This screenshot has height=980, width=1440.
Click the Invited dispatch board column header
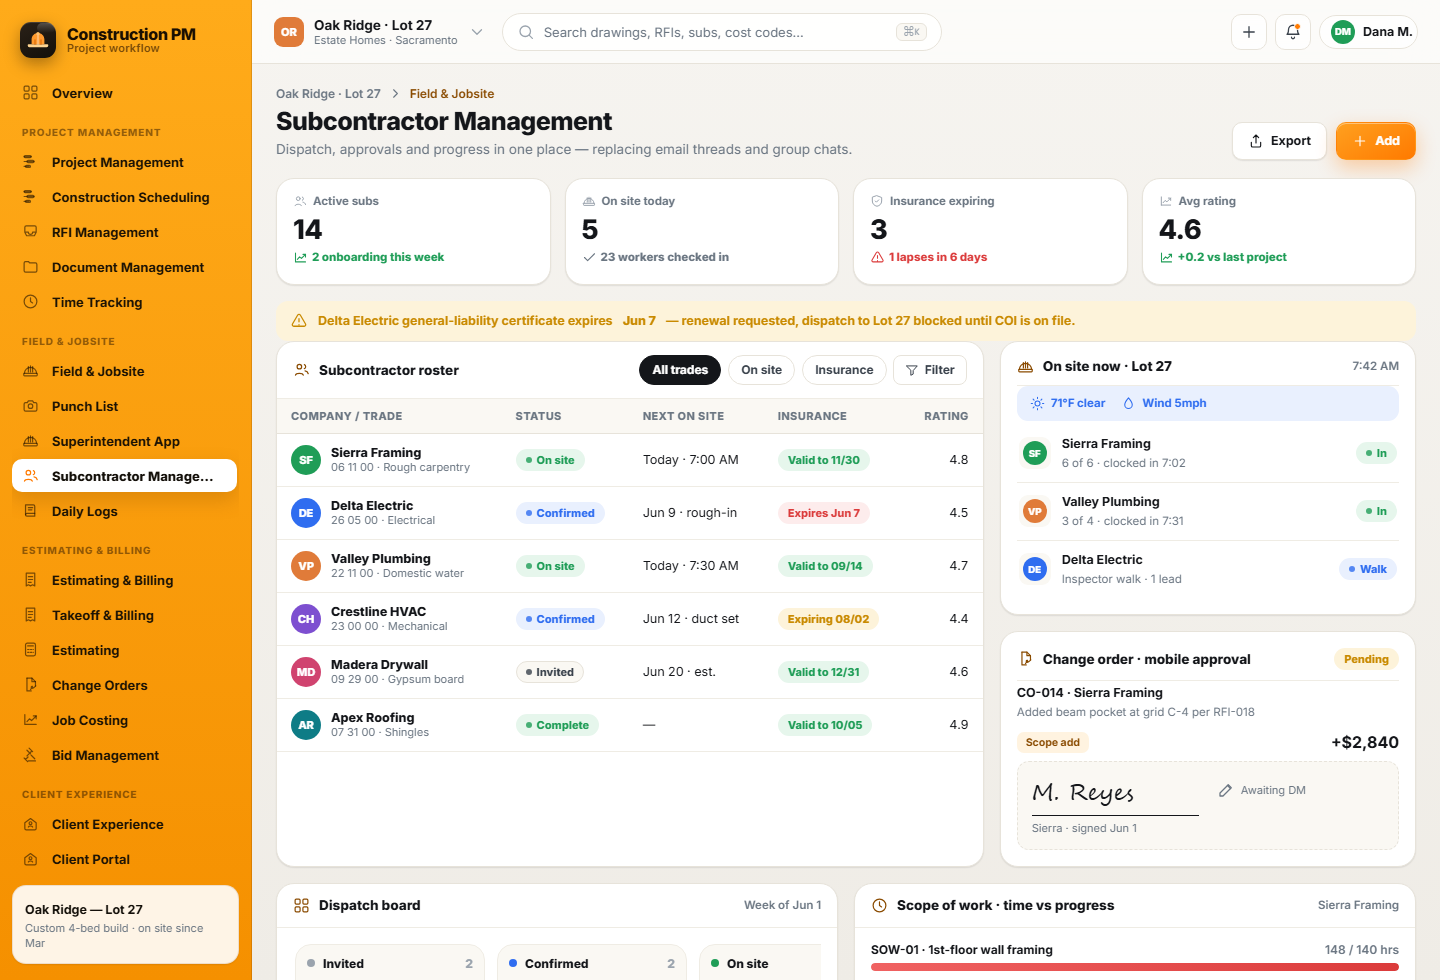390,964
